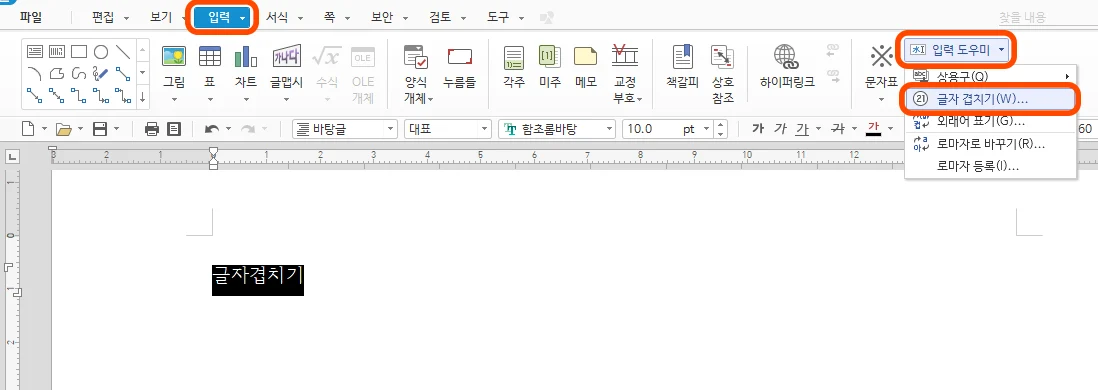Screen dimensions: 1098x390
Task: Click the save disk icon
Action: coord(100,129)
